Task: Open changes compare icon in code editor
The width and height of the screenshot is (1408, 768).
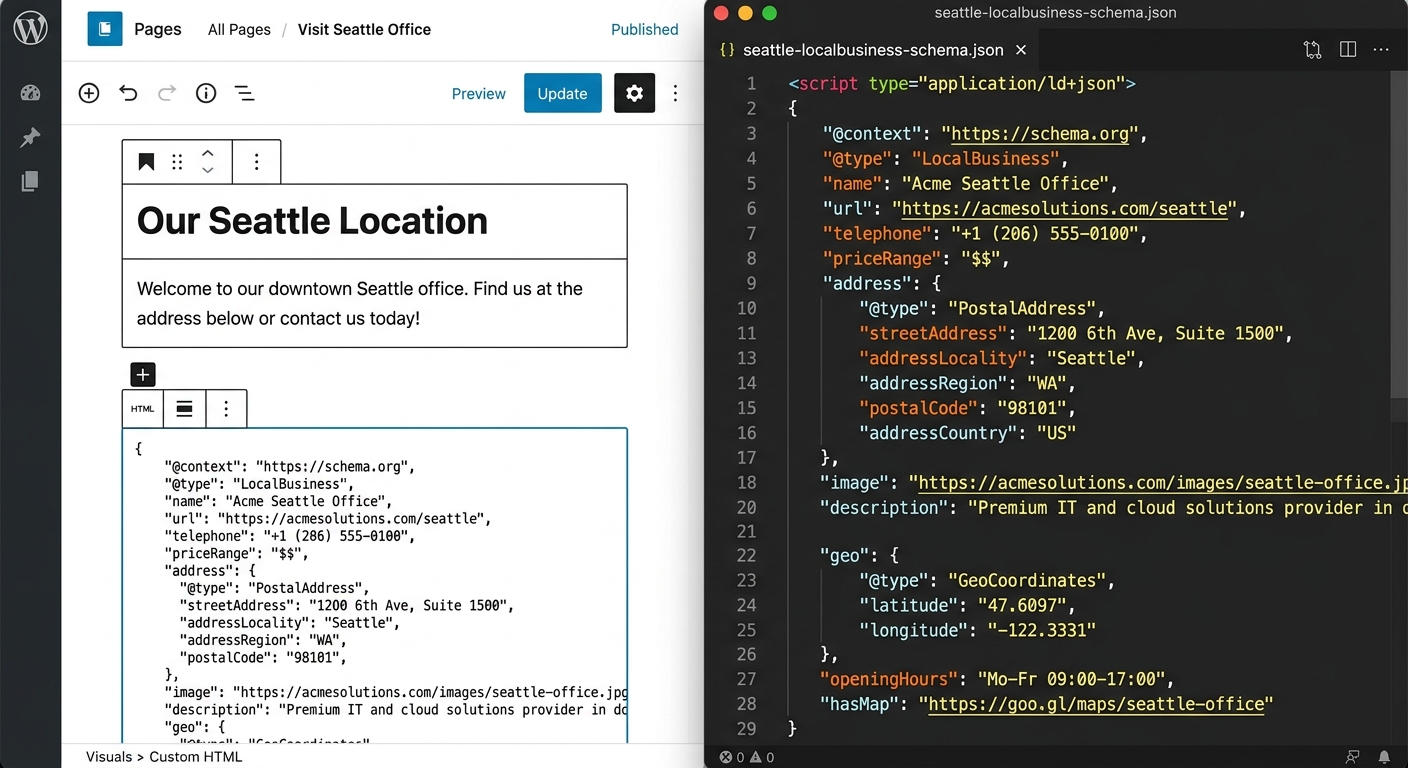Action: tap(1312, 50)
